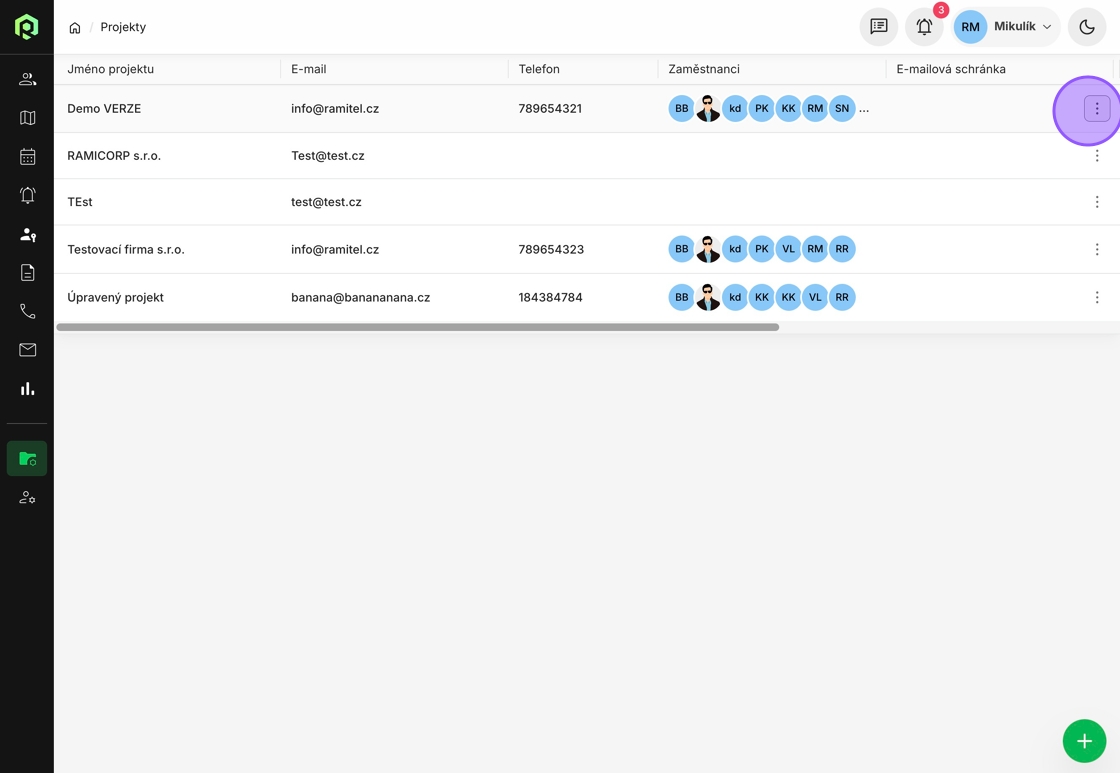Click the horizontal table scrollbar

(x=418, y=327)
